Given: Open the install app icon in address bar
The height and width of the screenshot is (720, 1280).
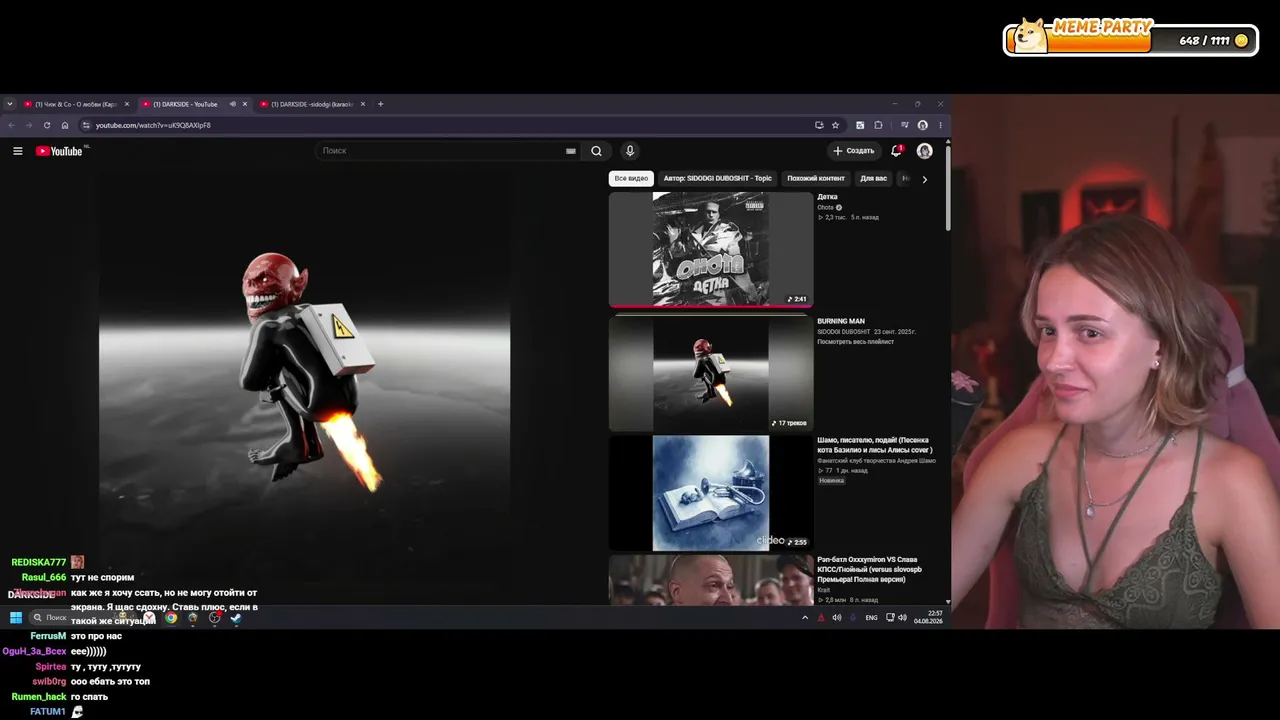Looking at the screenshot, I should [819, 125].
